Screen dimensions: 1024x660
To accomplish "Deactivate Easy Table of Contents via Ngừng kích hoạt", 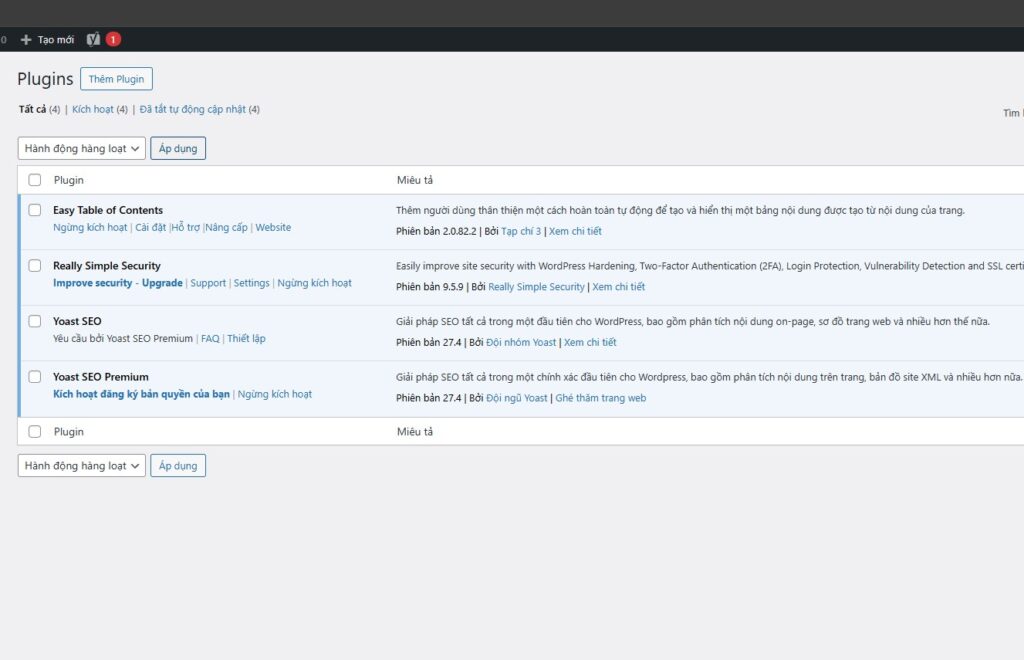I will [90, 227].
